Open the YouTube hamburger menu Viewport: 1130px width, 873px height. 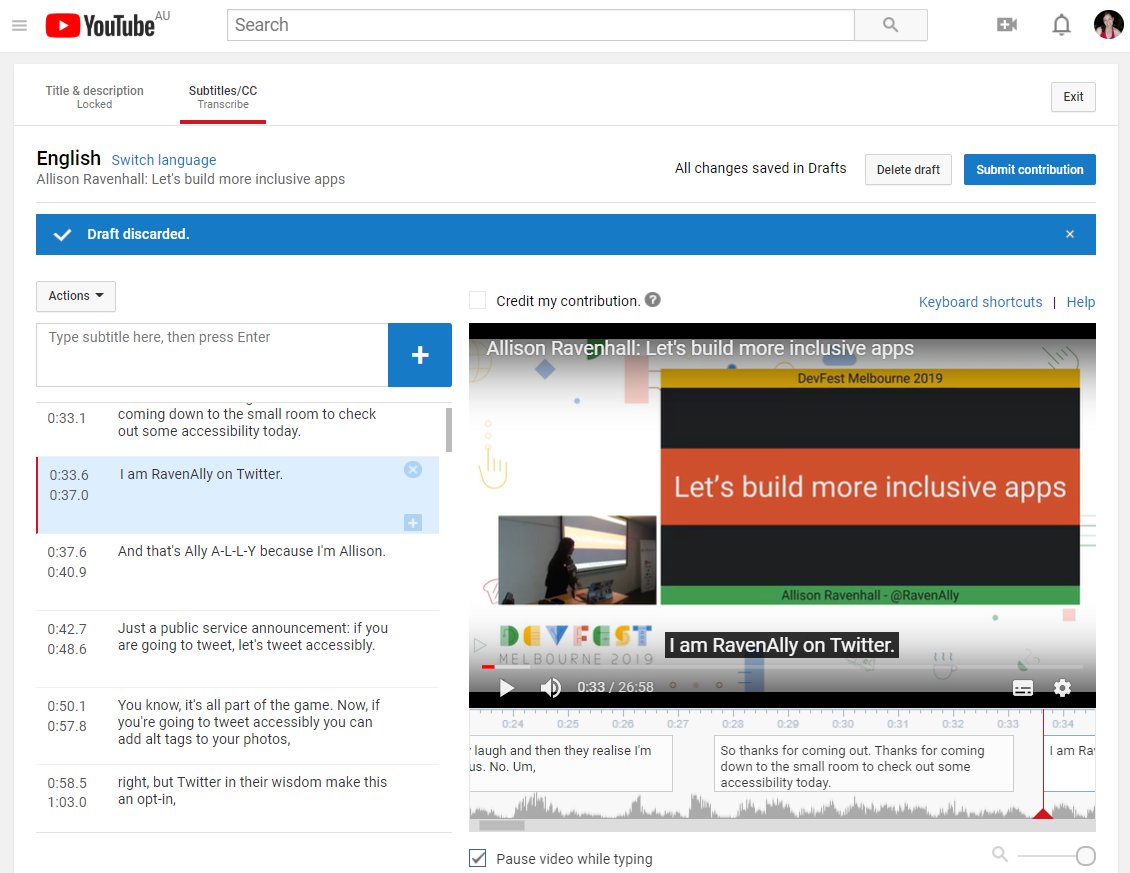pyautogui.click(x=19, y=25)
